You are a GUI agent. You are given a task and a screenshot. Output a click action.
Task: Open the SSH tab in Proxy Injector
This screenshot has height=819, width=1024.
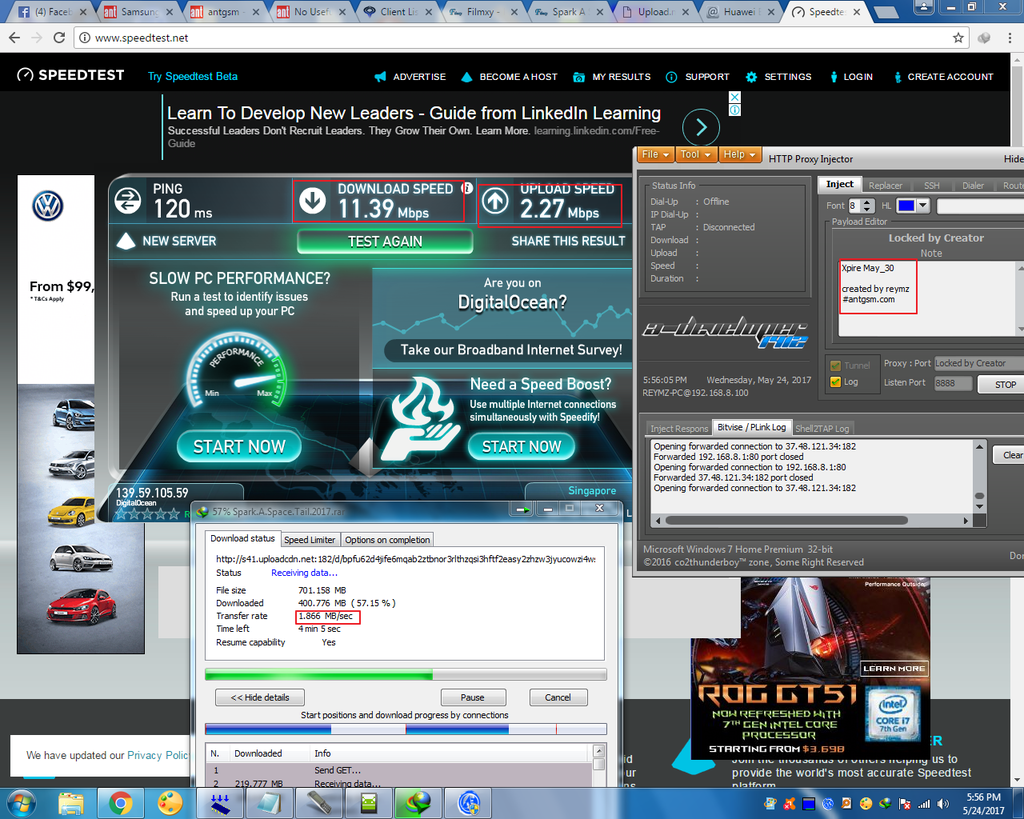(931, 185)
